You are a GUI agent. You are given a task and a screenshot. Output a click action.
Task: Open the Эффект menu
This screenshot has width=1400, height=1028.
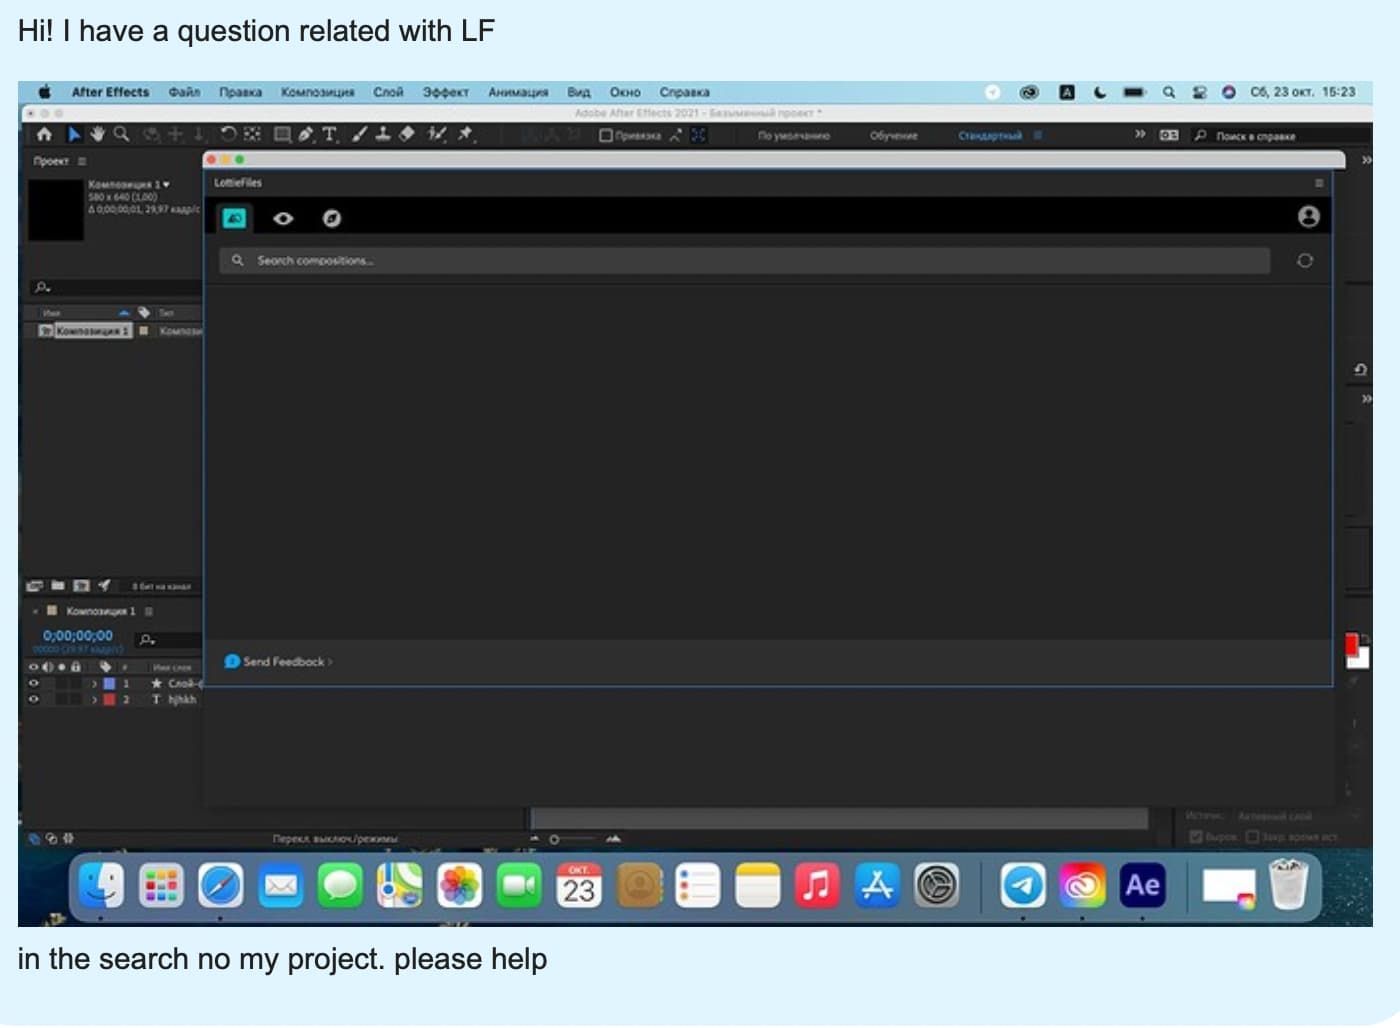445,92
